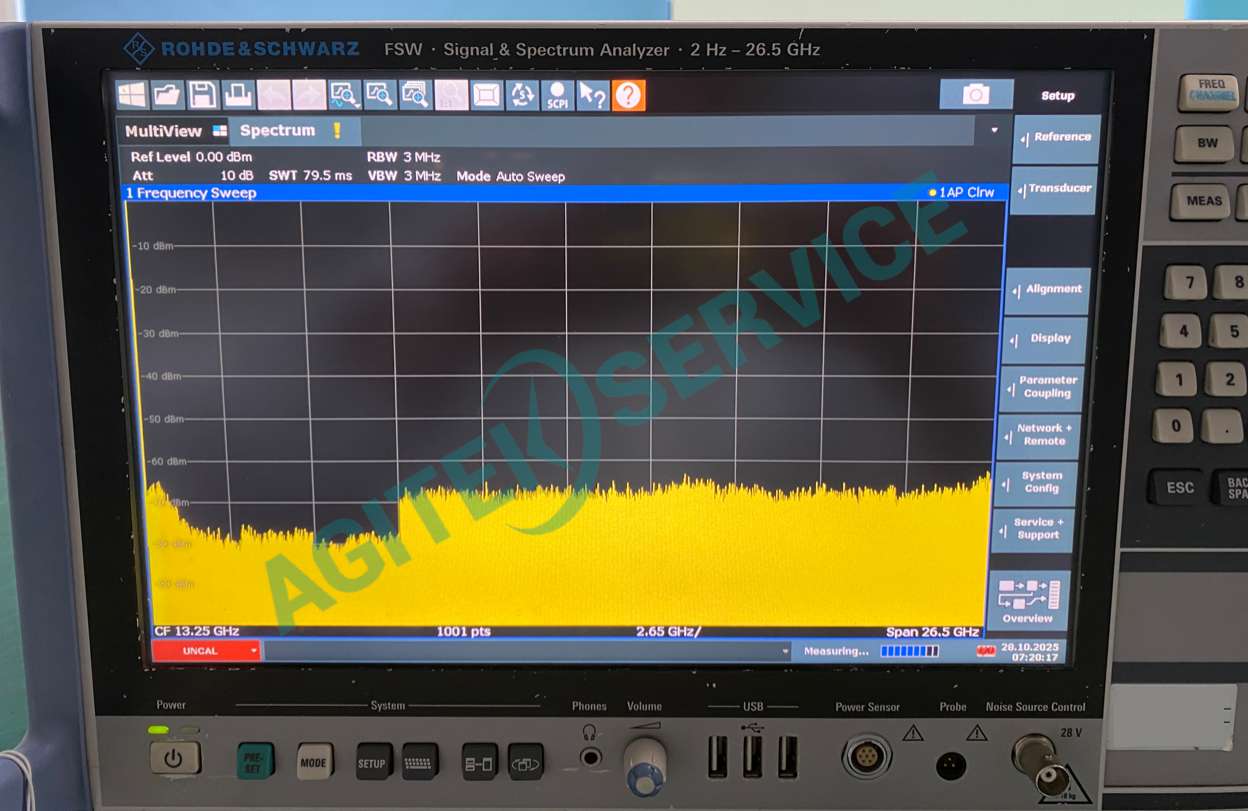Image resolution: width=1248 pixels, height=811 pixels.
Task: Click the circular arrows sequencer icon
Action: point(522,95)
